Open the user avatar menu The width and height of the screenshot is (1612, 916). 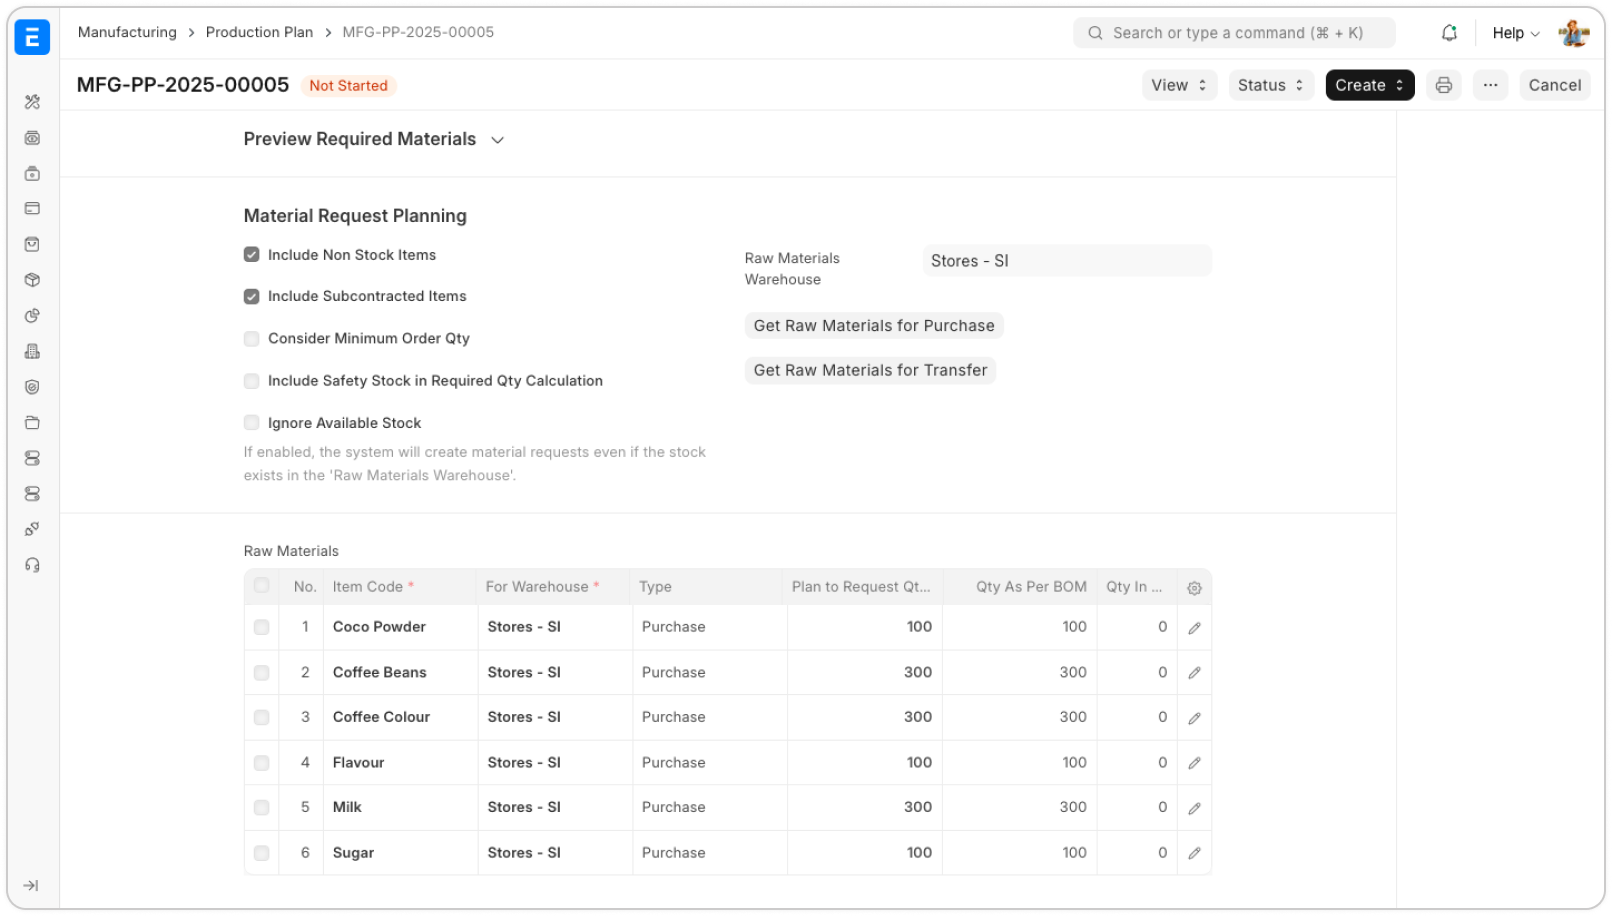click(x=1574, y=33)
